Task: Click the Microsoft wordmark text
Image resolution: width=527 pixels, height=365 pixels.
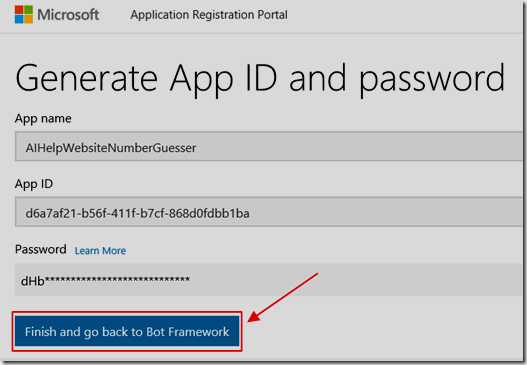Action: pos(68,15)
